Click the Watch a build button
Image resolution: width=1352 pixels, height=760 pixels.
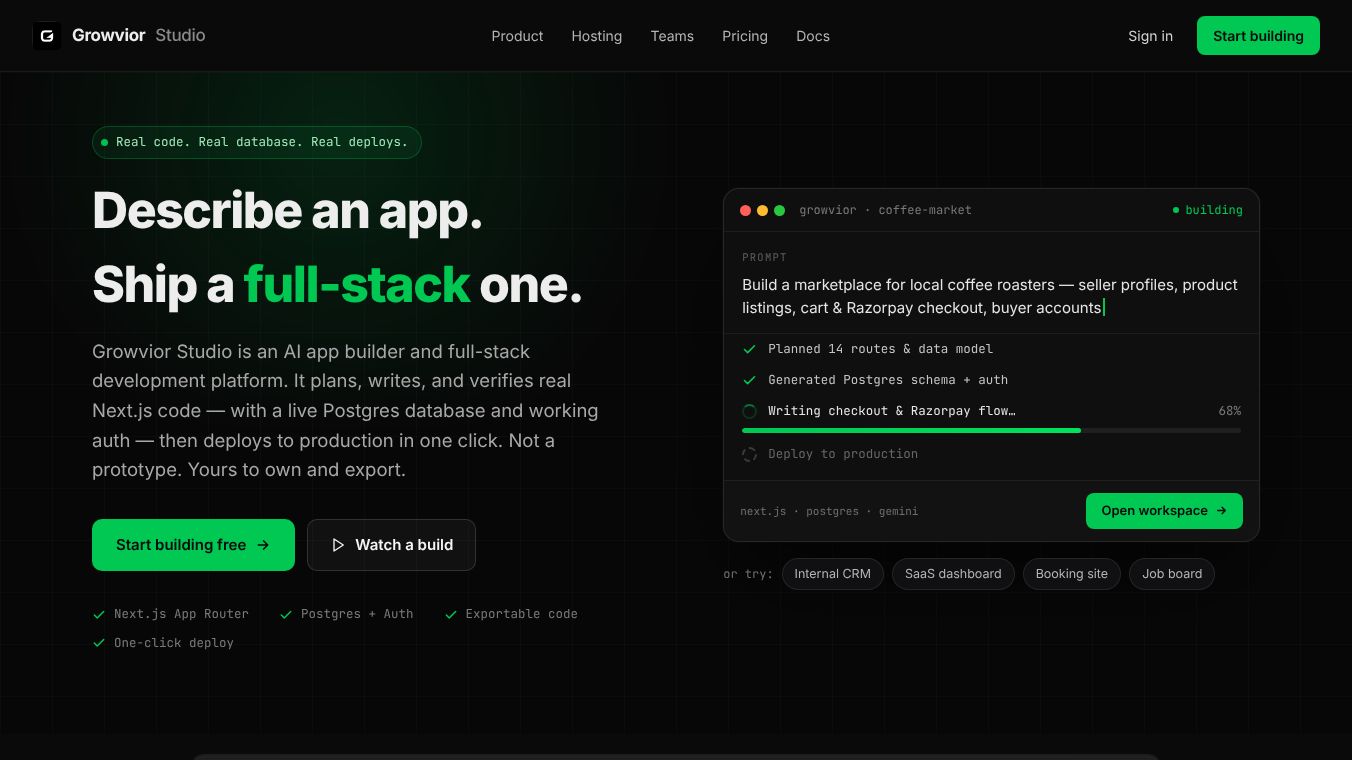click(391, 545)
